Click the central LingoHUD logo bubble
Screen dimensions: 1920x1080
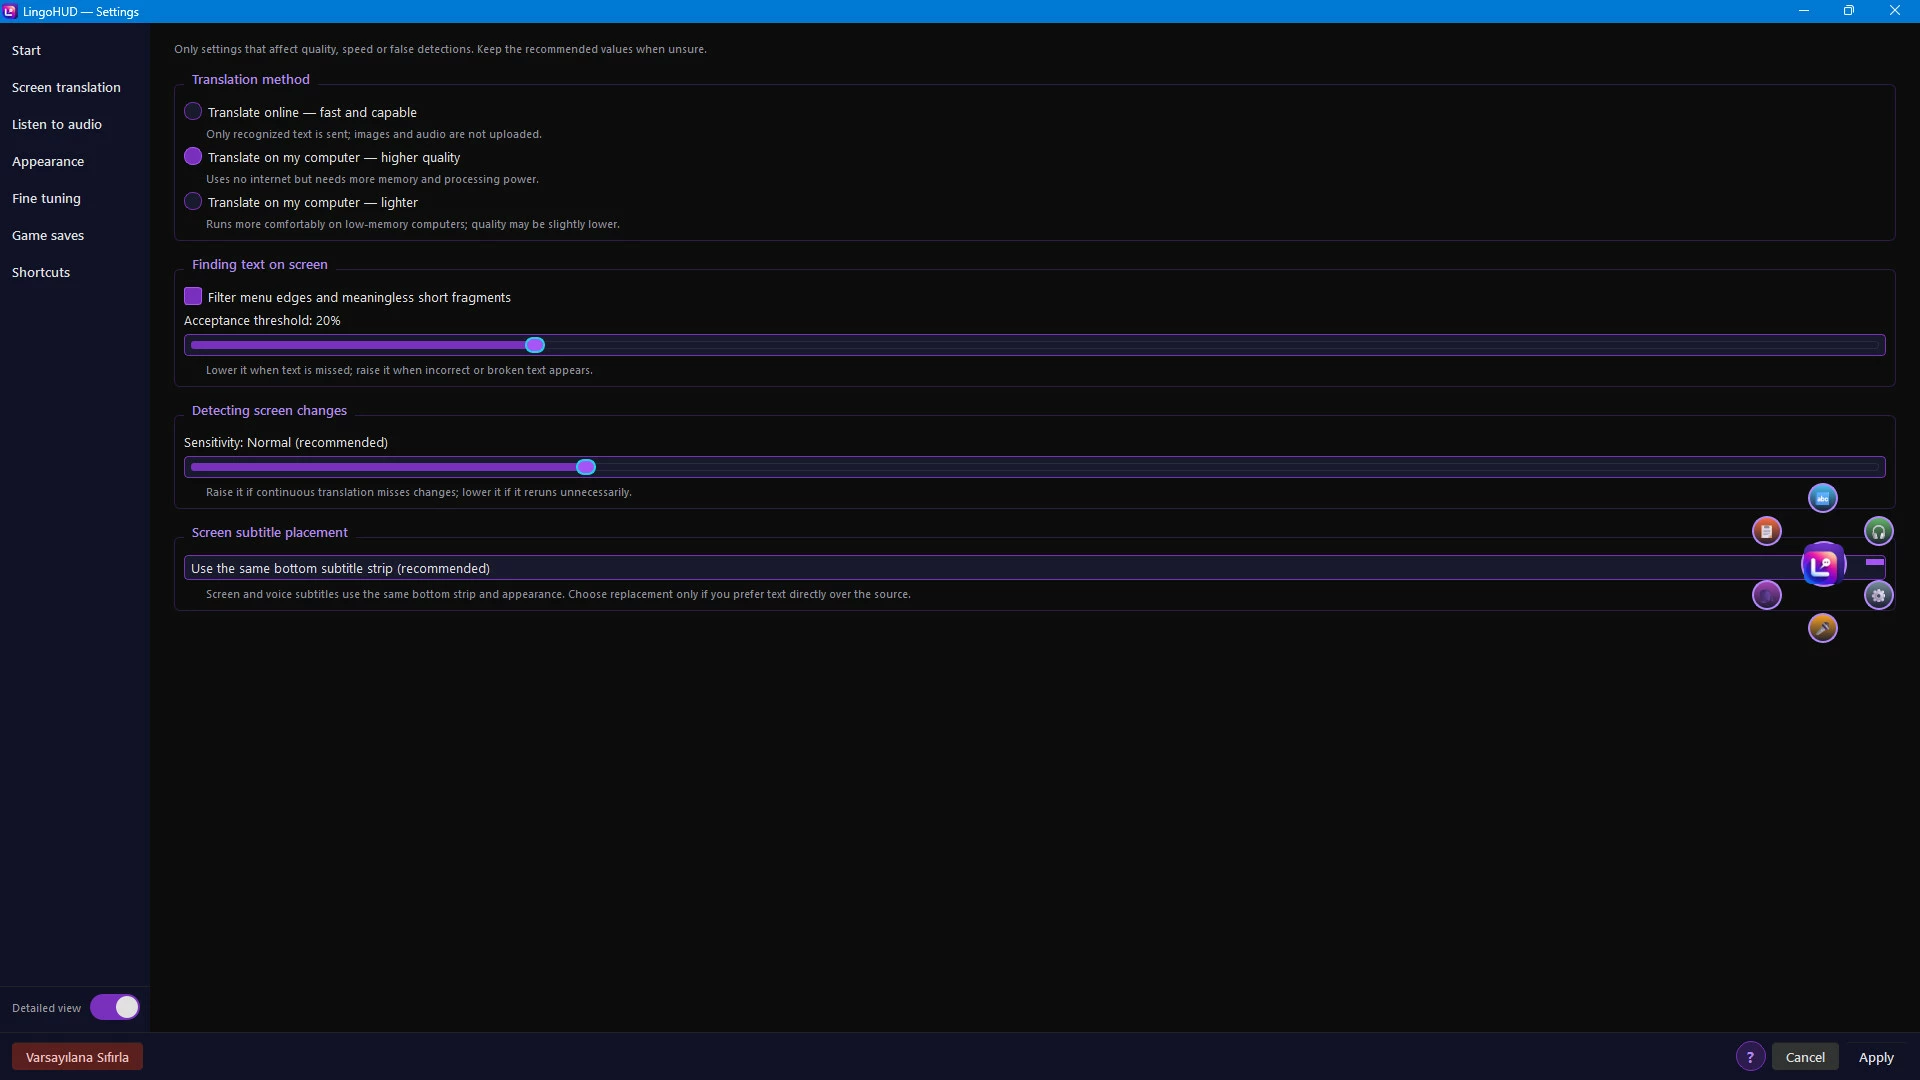(1822, 565)
